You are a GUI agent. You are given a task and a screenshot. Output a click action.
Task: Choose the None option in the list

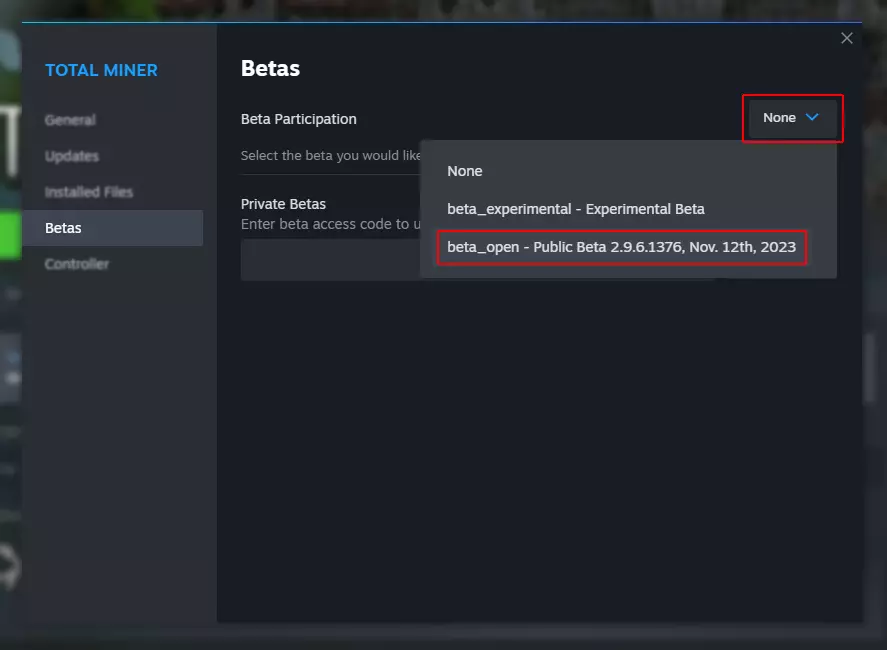click(x=465, y=171)
